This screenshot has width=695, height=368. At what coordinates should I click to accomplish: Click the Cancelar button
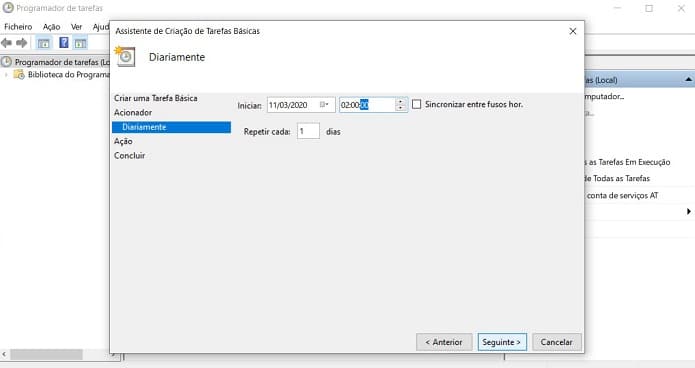557,342
